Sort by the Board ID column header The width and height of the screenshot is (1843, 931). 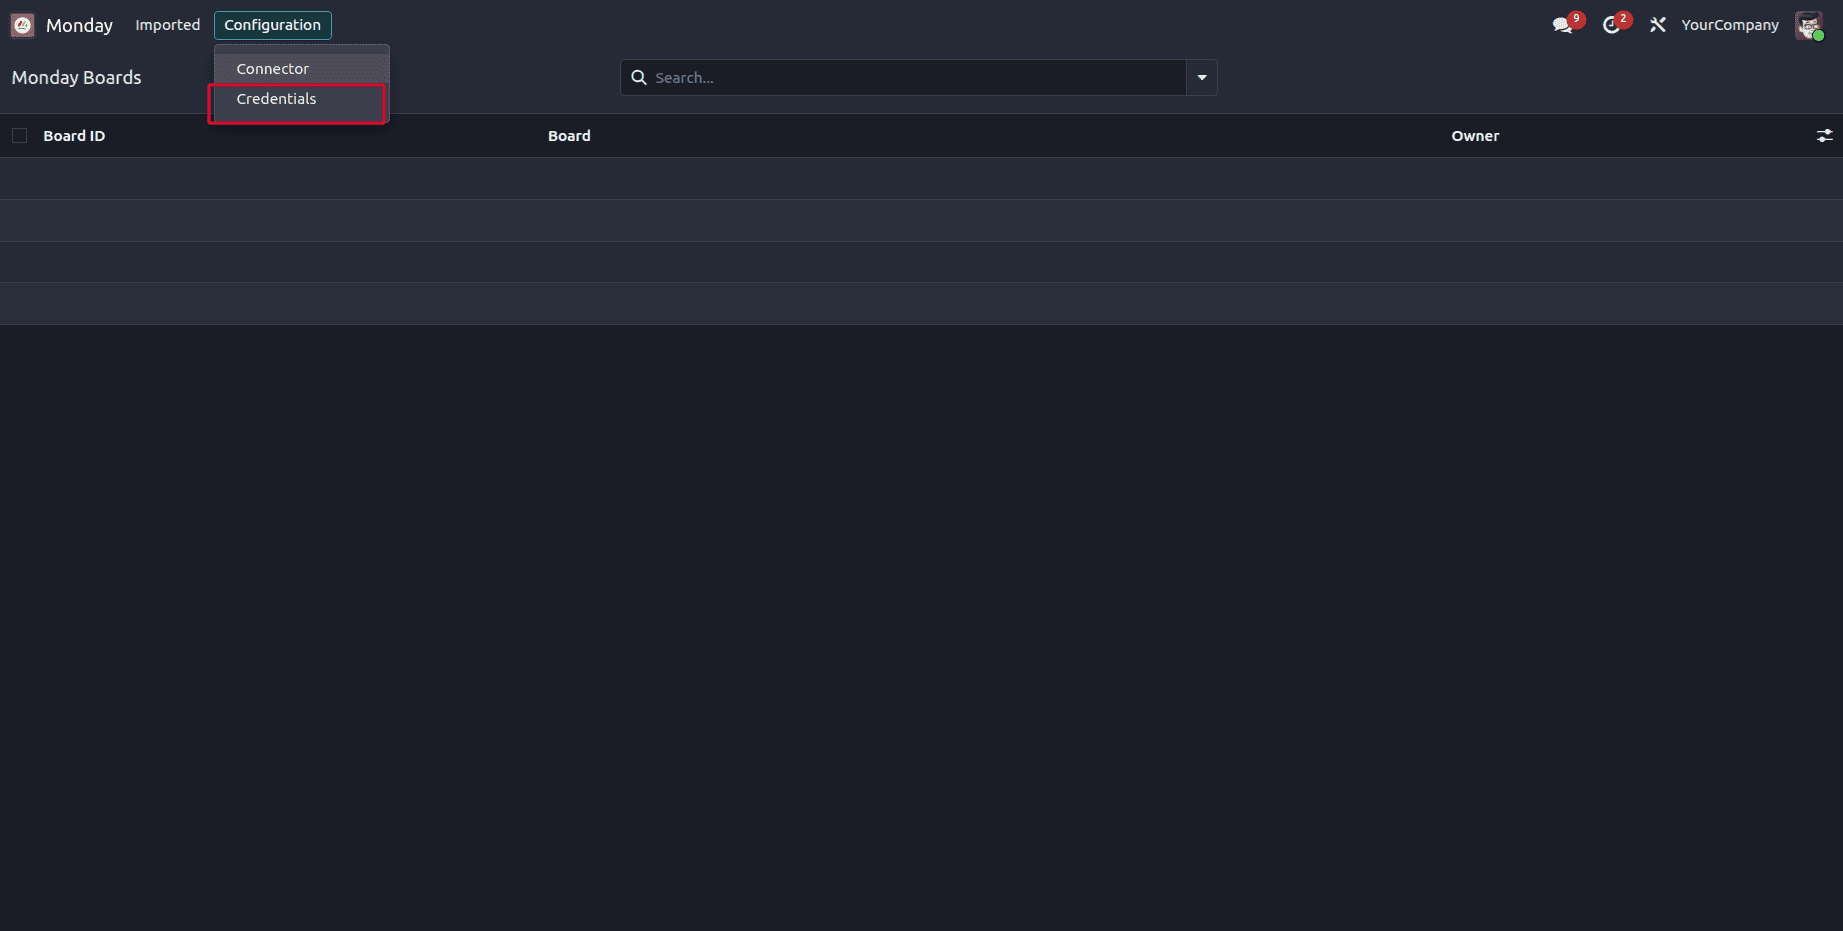coord(74,136)
